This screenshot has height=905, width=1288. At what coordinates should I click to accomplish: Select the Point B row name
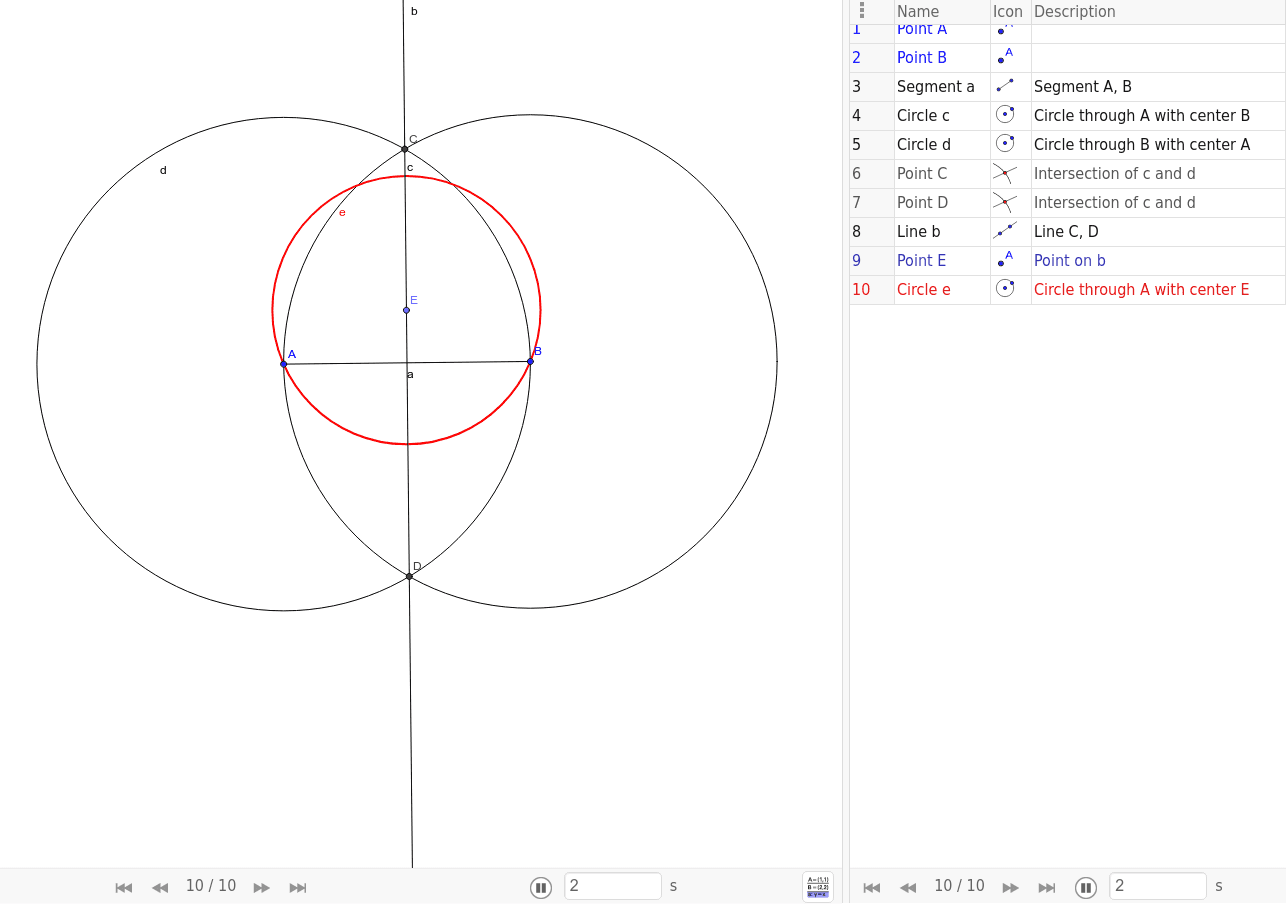[x=922, y=58]
